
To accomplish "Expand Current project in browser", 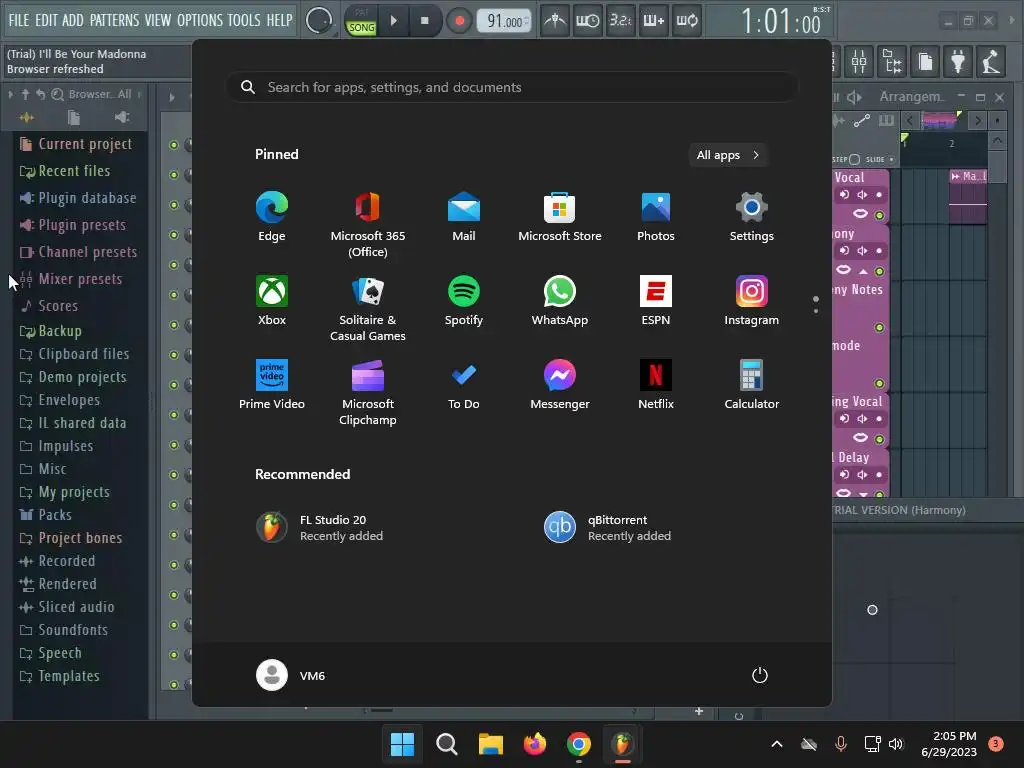I will [76, 144].
